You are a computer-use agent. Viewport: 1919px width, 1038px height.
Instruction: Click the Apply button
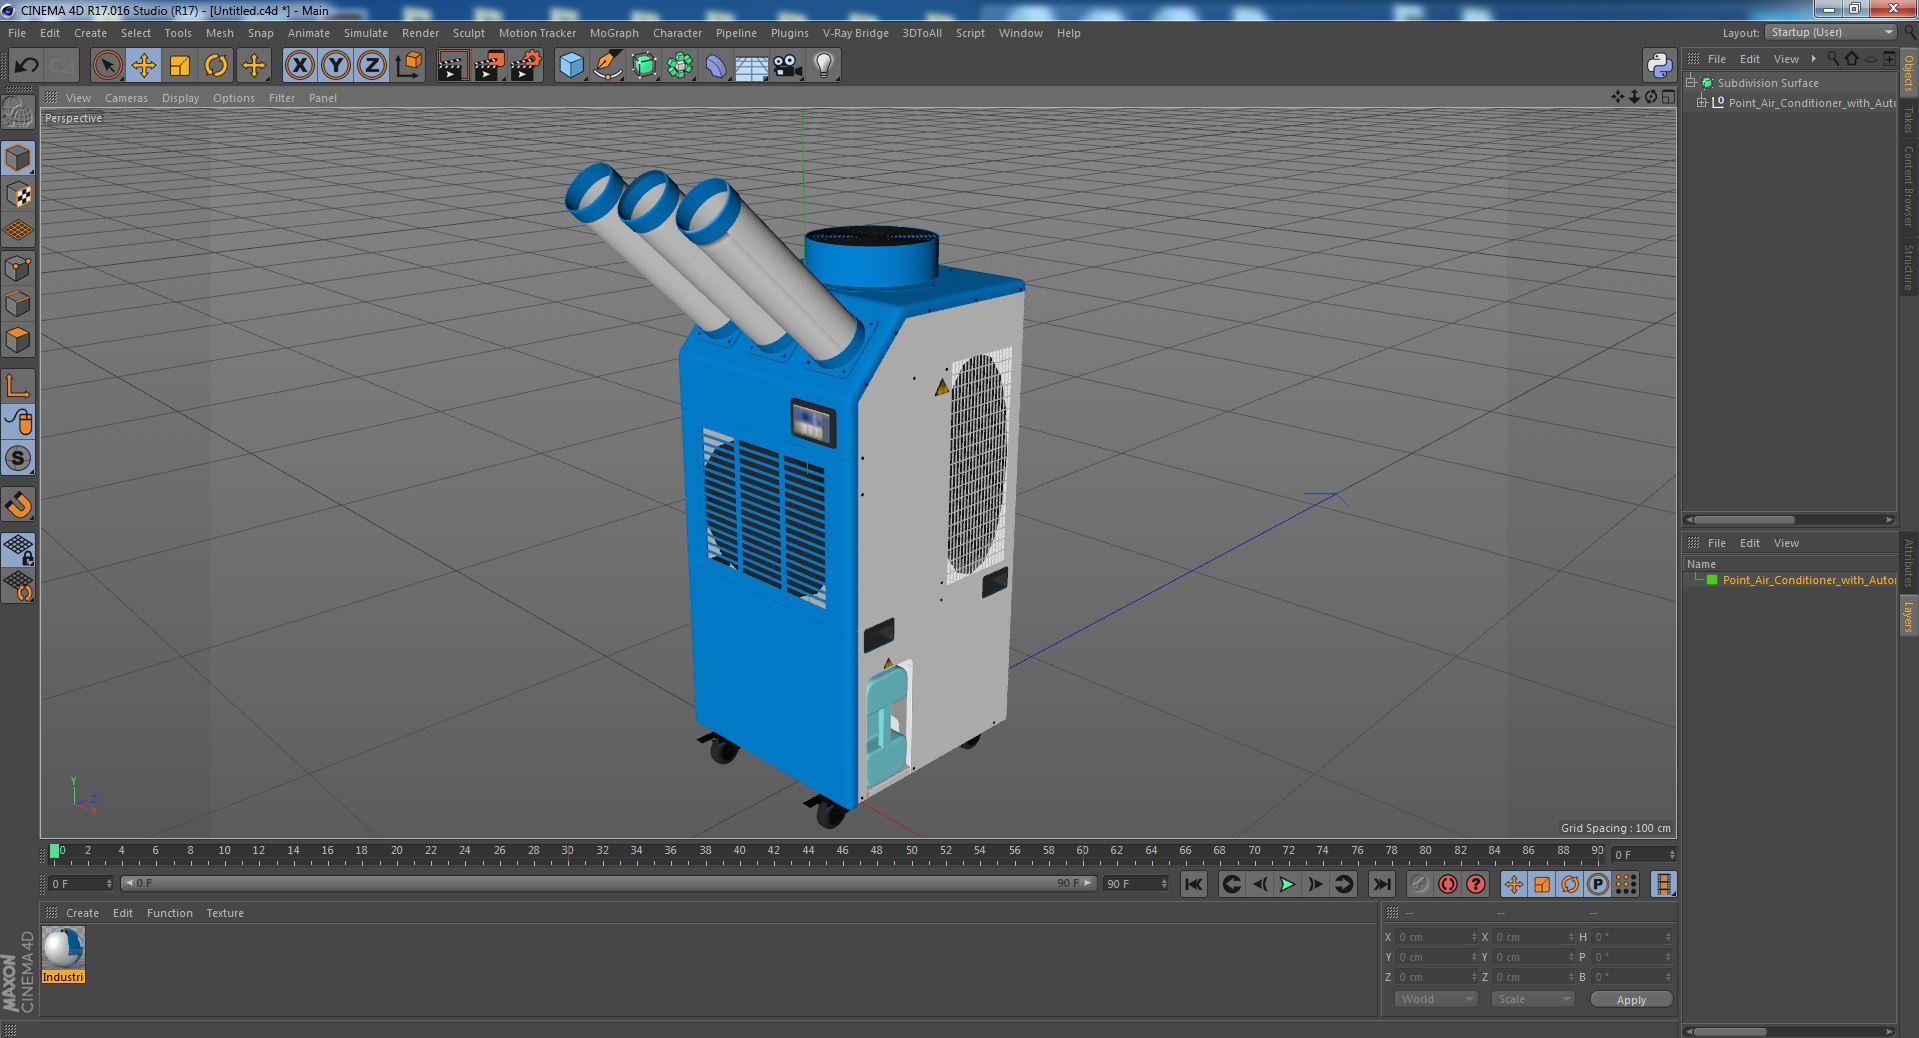[1631, 999]
